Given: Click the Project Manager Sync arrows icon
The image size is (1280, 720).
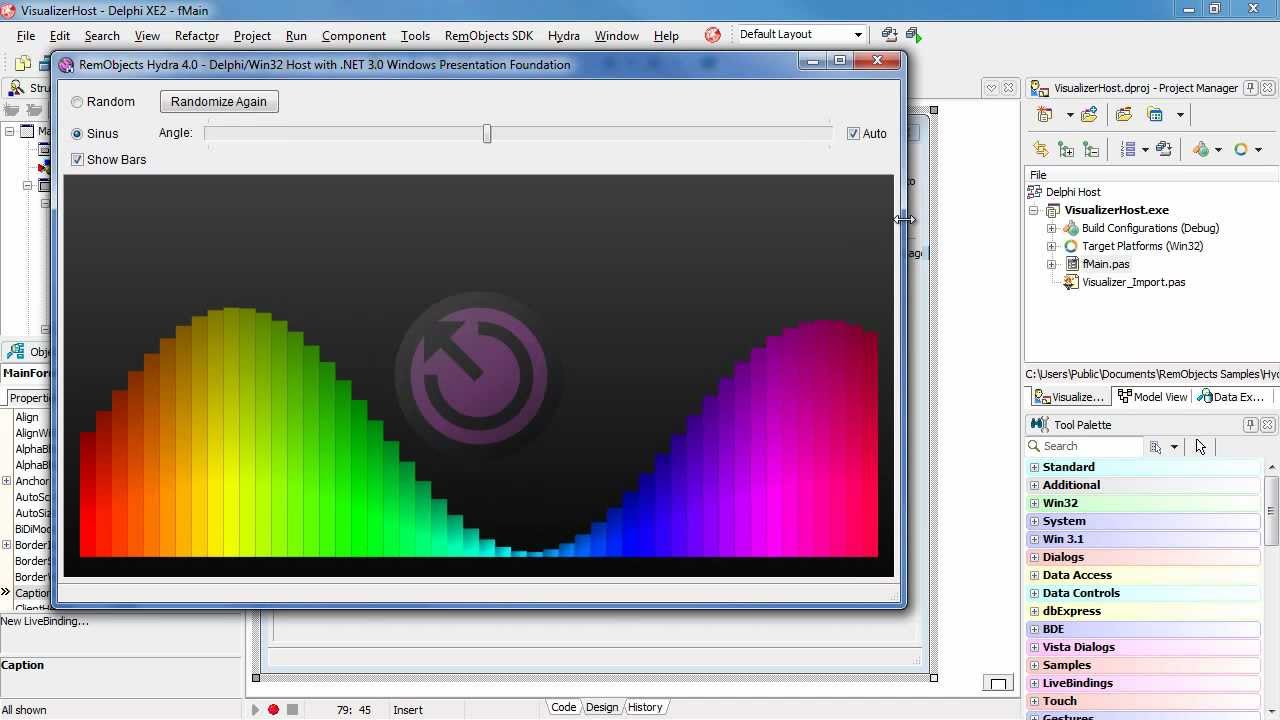Looking at the screenshot, I should coord(1041,150).
